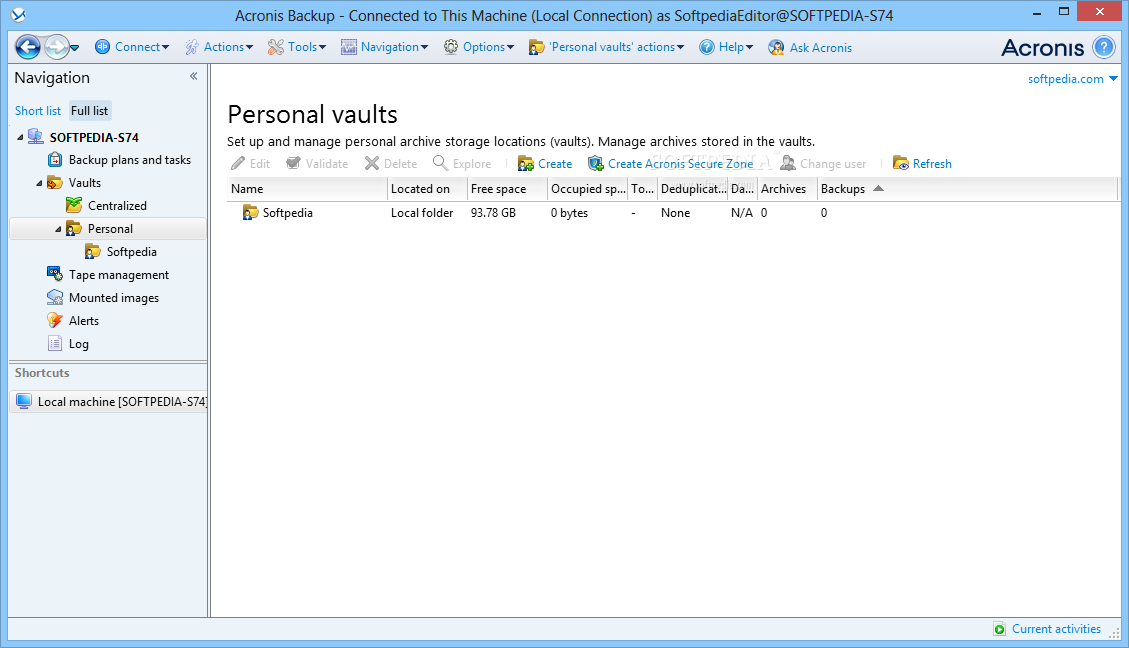Click Create Acronis Secure Zone
The image size is (1129, 648).
tap(670, 163)
